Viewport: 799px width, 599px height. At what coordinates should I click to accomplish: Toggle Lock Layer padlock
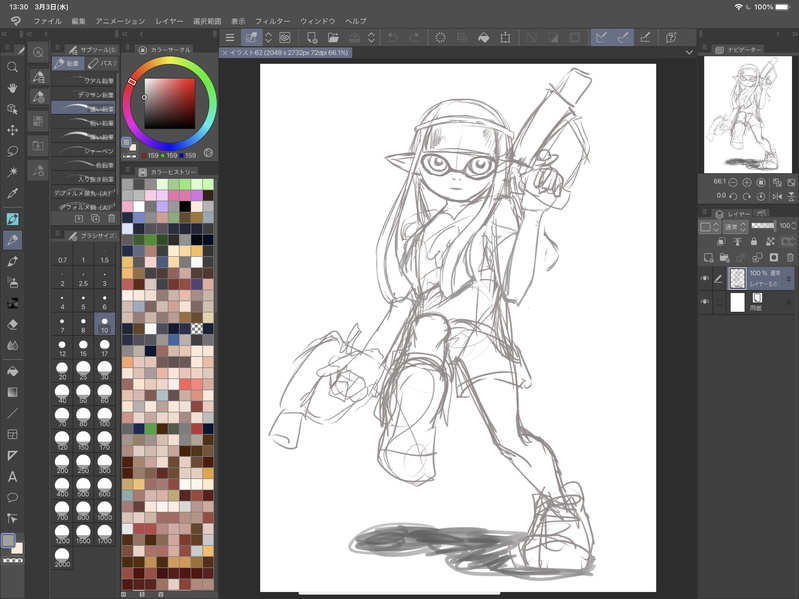click(754, 241)
